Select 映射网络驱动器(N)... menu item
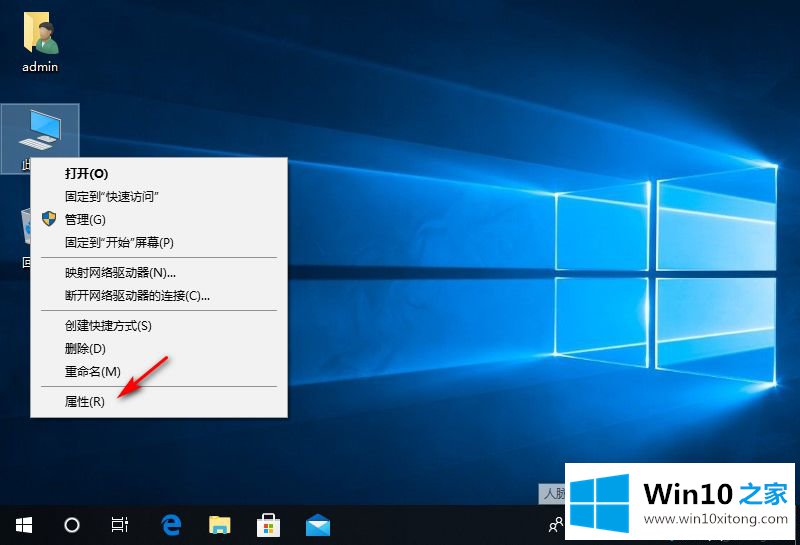The width and height of the screenshot is (800, 545). pos(120,272)
